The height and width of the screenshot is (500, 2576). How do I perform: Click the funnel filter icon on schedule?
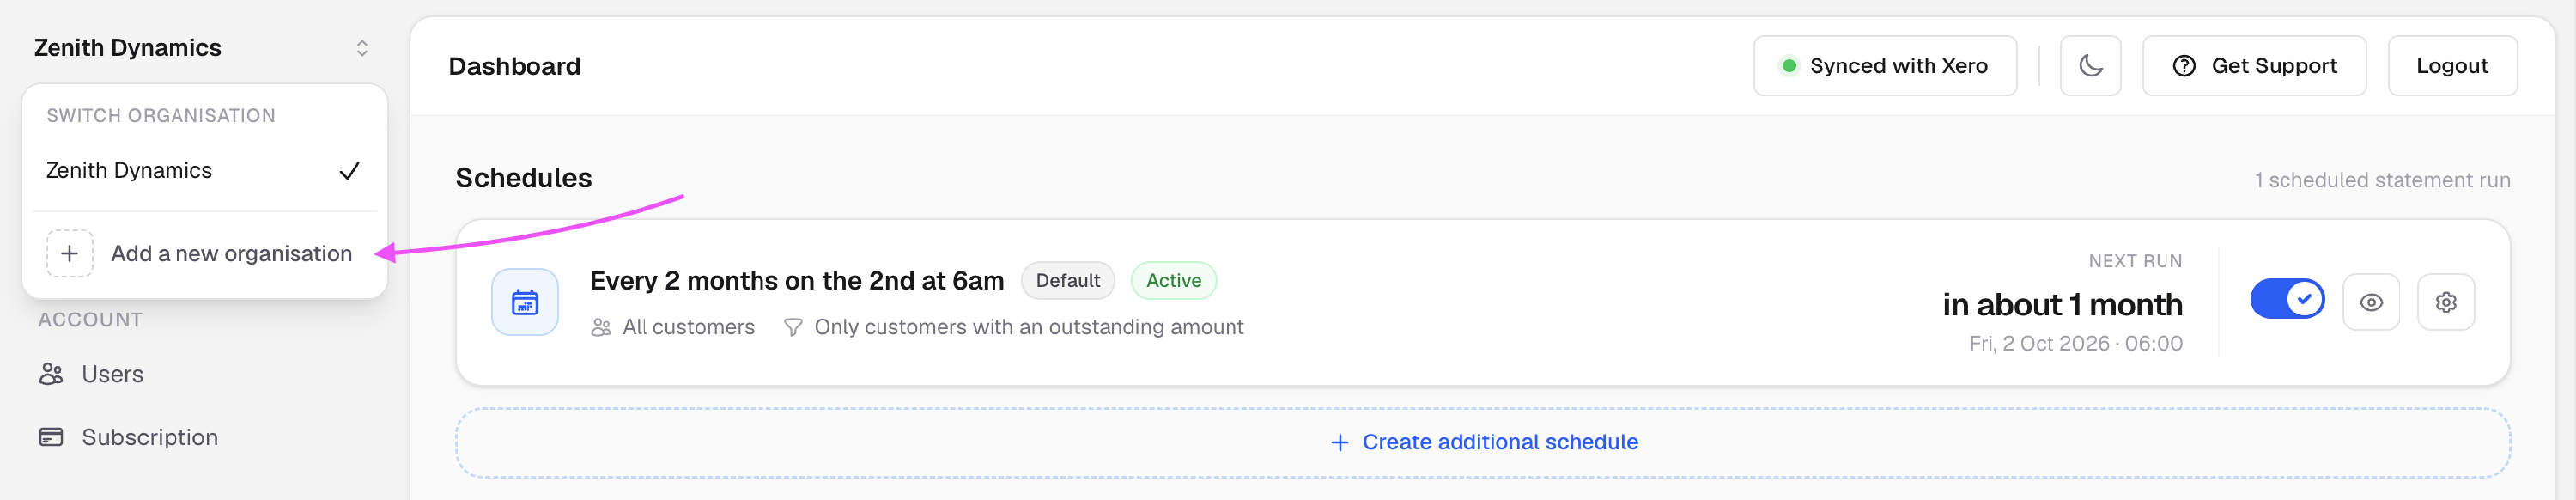point(793,328)
